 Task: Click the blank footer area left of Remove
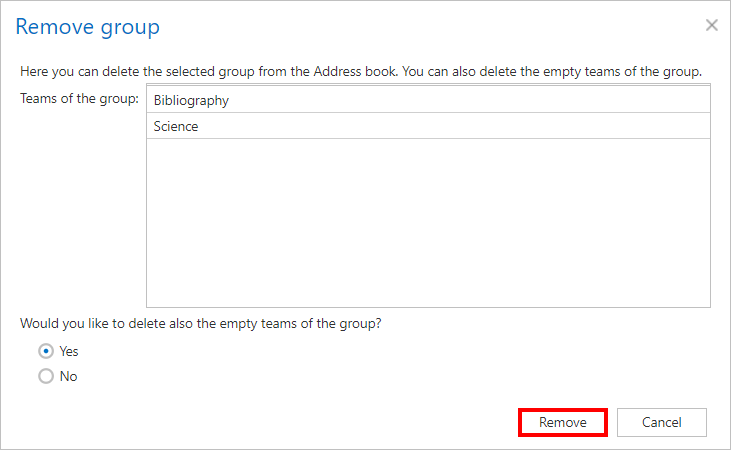260,422
